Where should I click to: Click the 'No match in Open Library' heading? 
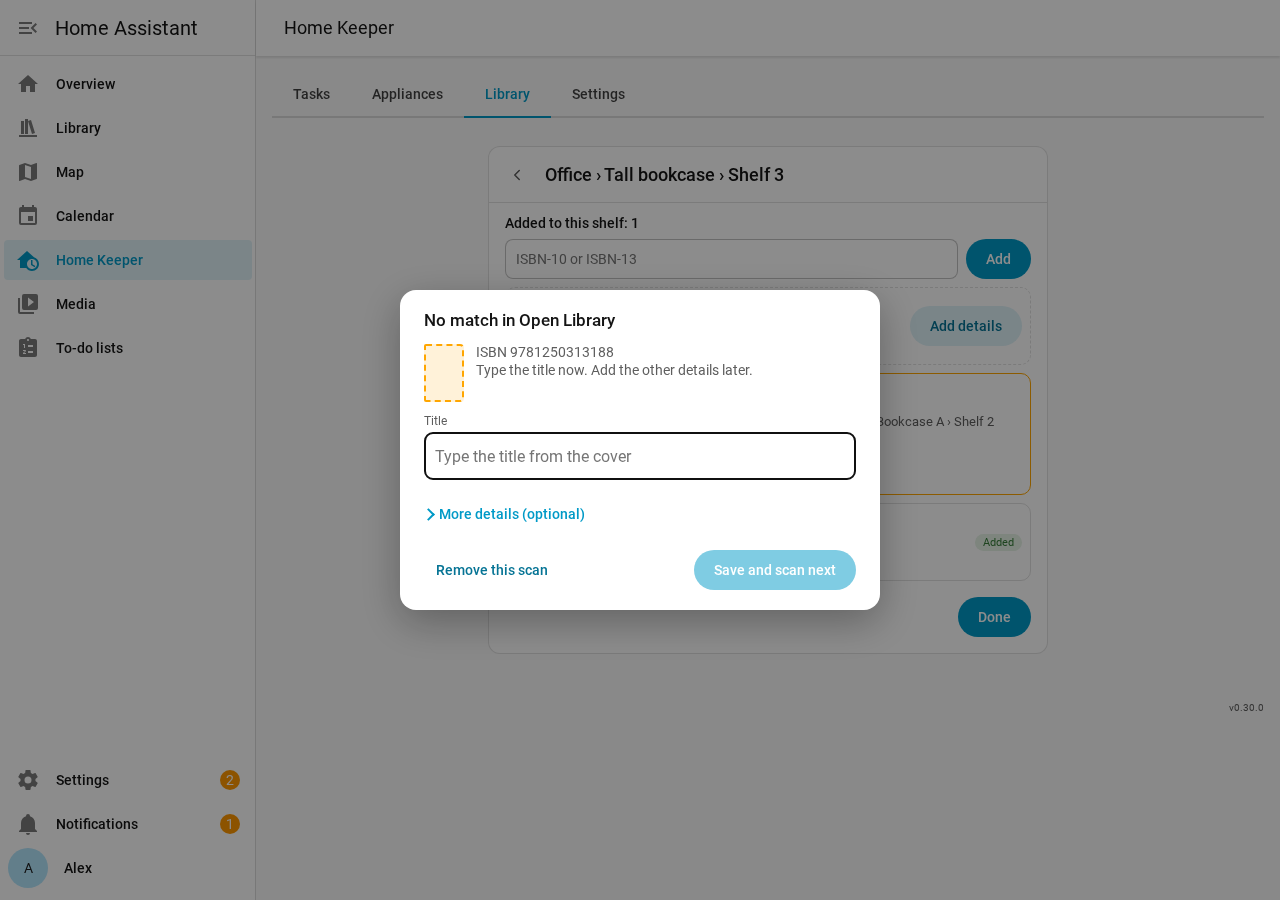519,320
